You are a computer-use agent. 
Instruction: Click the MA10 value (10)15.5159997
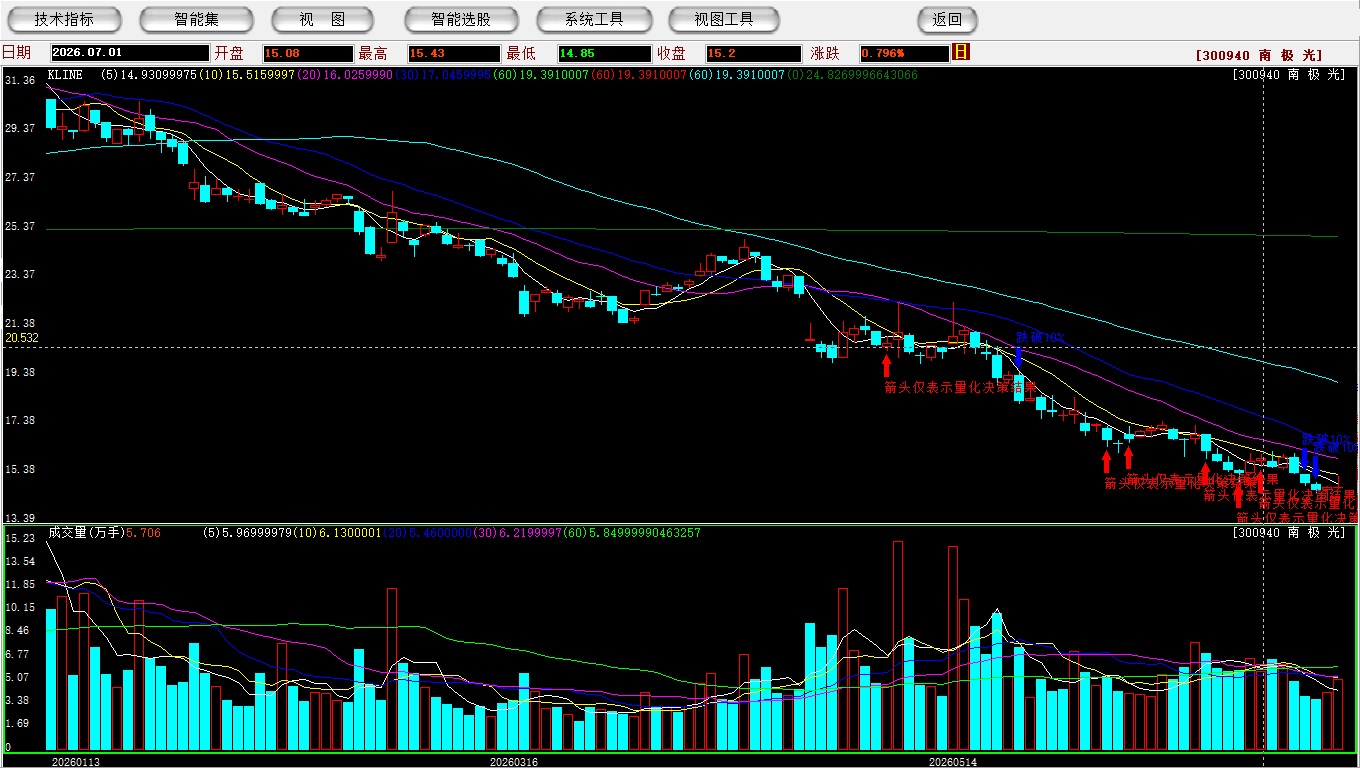[x=246, y=75]
